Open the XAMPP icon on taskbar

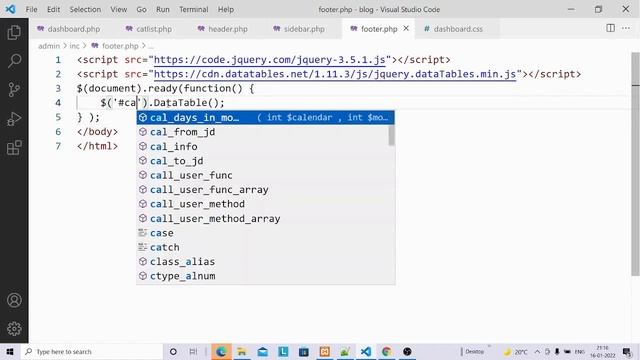324,351
